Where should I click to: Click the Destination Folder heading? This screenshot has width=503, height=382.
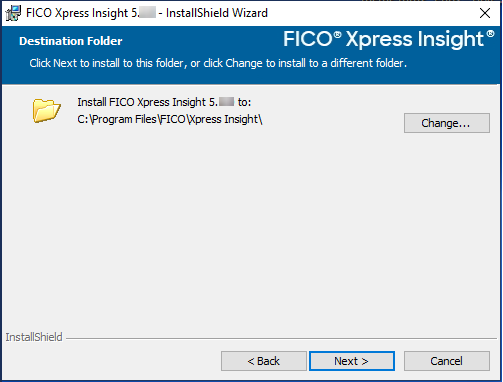pos(71,41)
